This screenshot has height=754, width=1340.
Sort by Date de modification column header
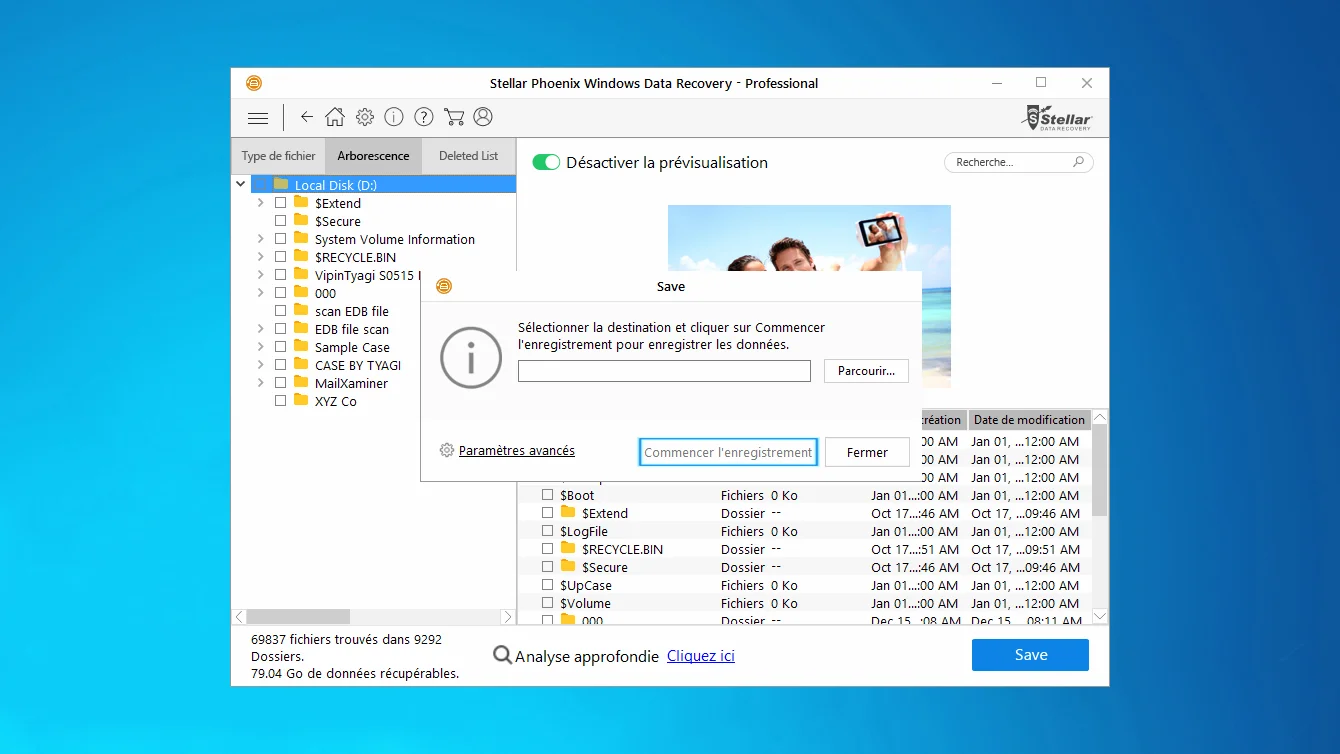1029,420
